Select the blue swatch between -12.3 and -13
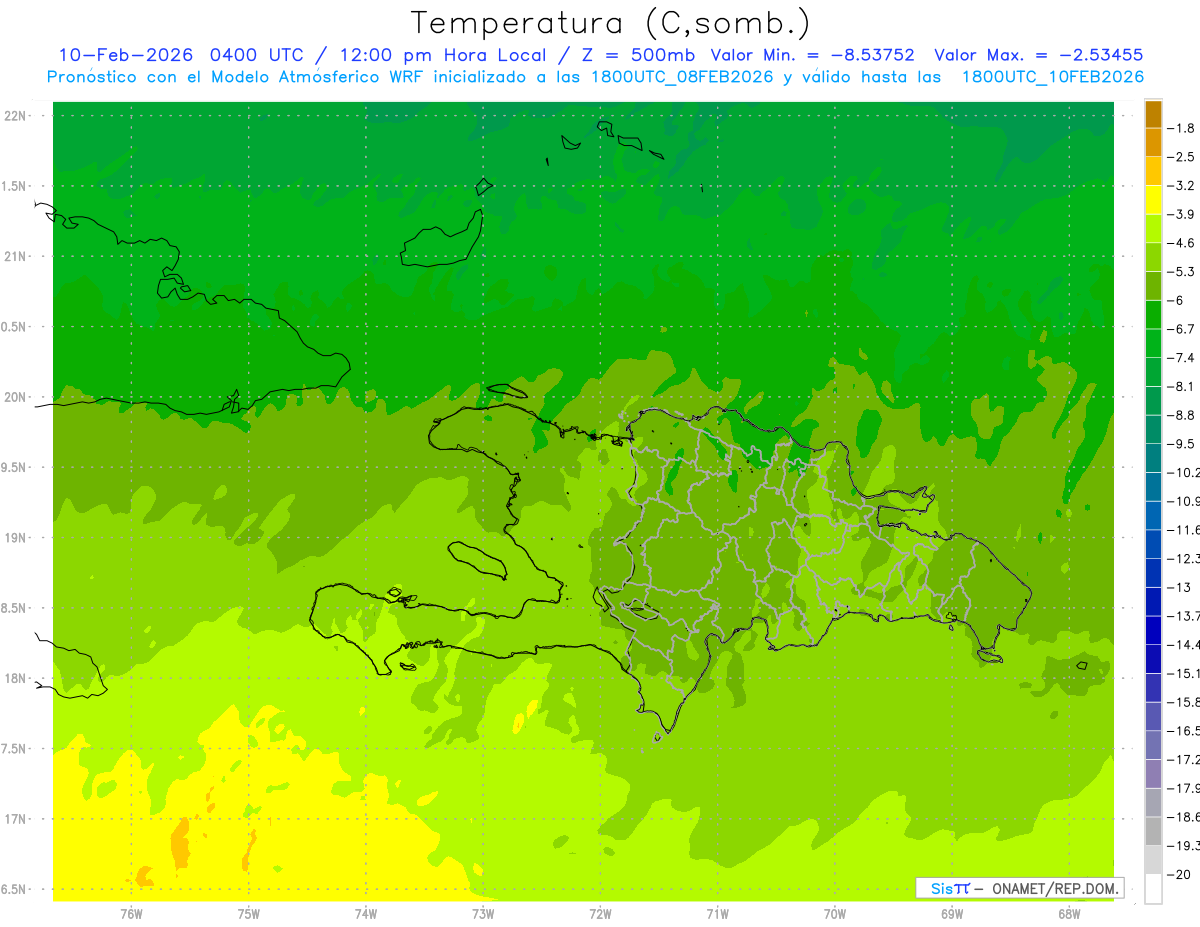 pos(1153,573)
